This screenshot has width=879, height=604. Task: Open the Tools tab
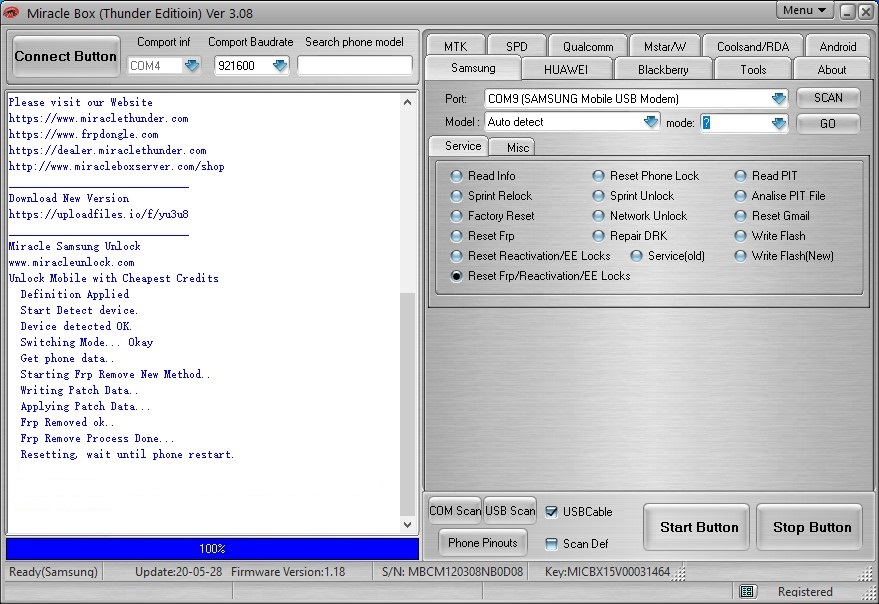pos(753,70)
